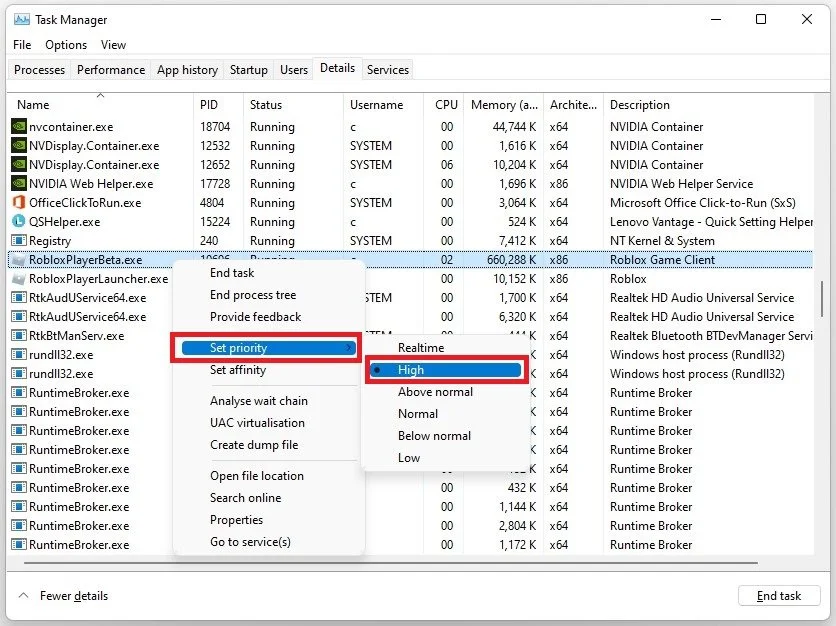Select Realtime priority option
The width and height of the screenshot is (836, 626).
tap(421, 348)
